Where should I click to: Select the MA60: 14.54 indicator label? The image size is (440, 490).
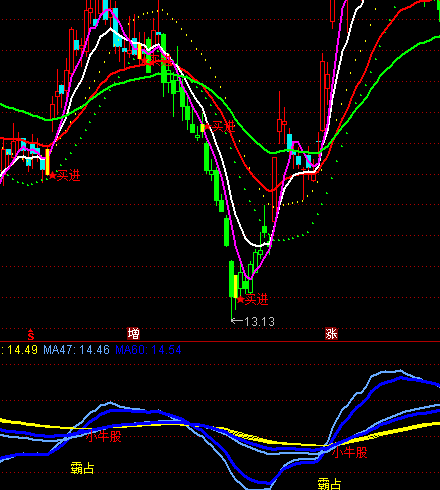[148, 350]
